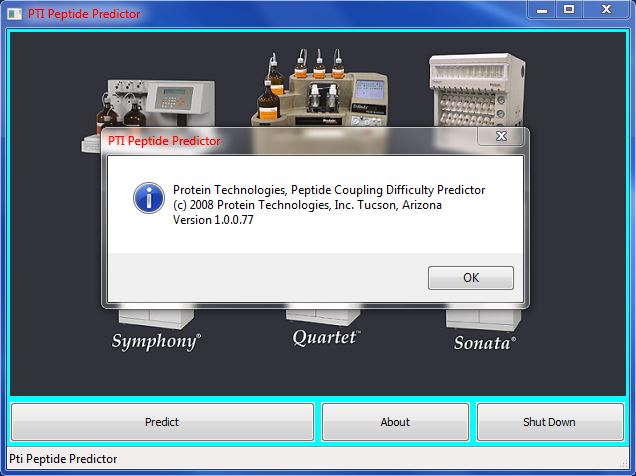636x476 pixels.
Task: Click the blue information icon in dialog
Action: (x=149, y=198)
